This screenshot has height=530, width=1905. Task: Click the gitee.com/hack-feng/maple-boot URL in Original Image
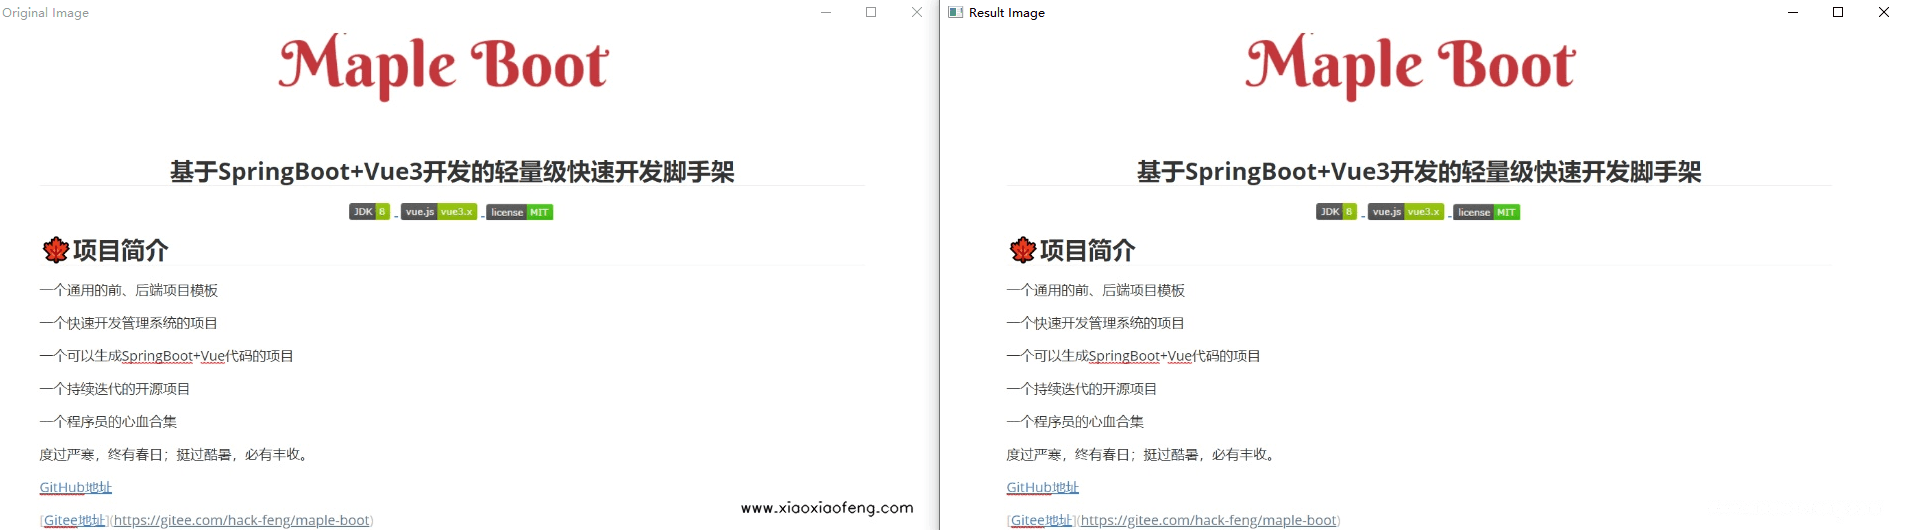(241, 520)
